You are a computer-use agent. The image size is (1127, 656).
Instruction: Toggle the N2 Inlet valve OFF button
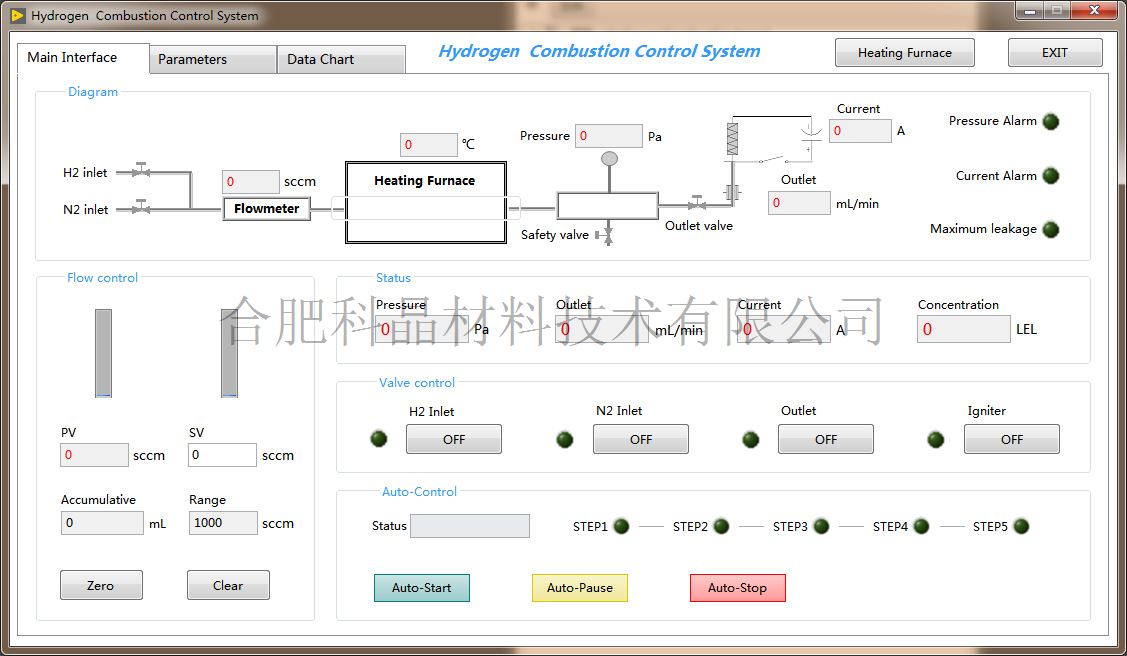[640, 439]
